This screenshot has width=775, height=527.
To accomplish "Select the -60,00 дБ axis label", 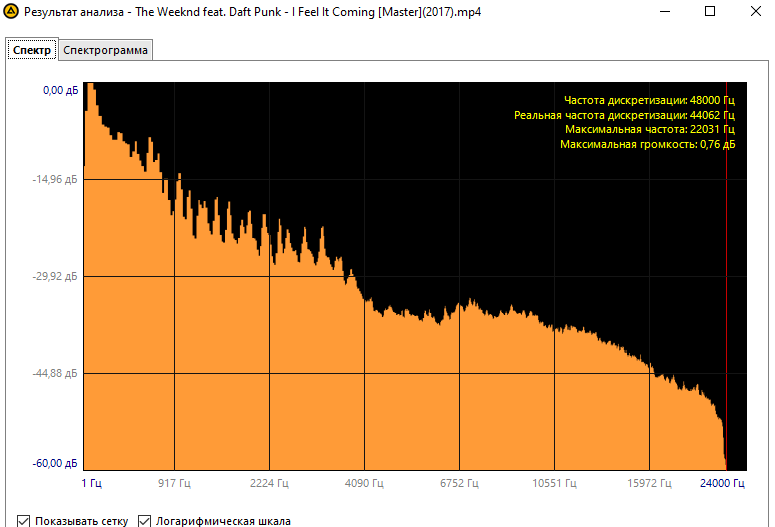I will 55,464.
